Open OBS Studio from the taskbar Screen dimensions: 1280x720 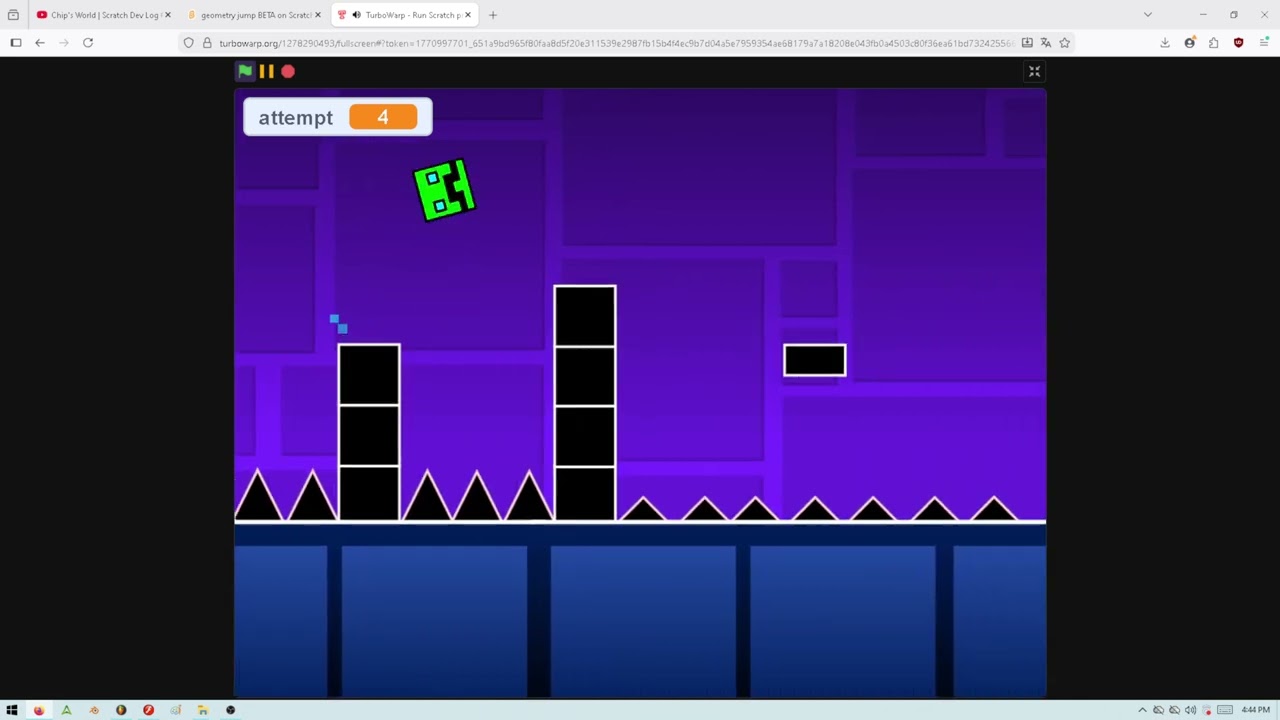[x=230, y=710]
